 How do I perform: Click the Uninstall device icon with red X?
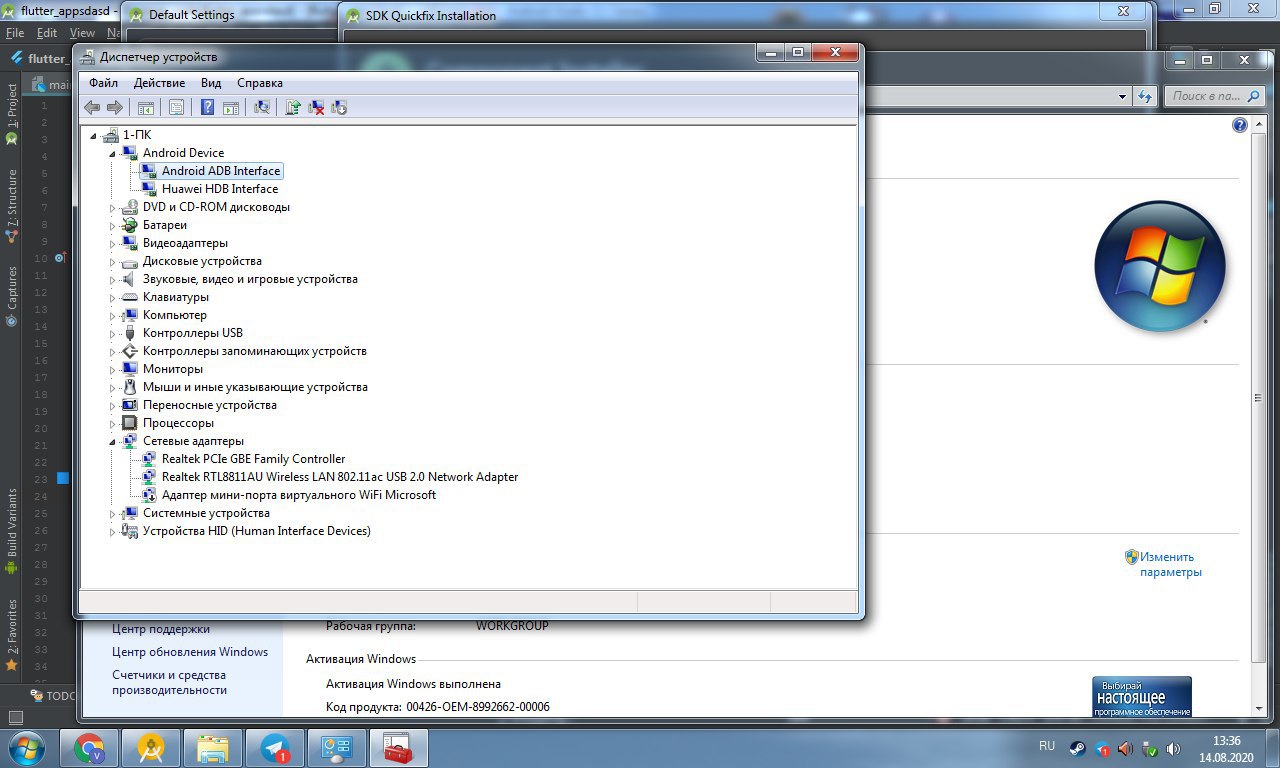coord(316,107)
